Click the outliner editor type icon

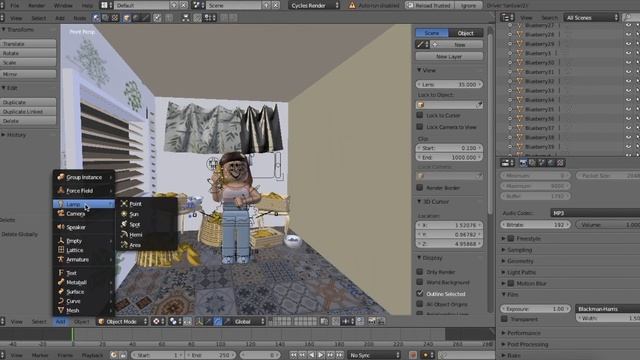(507, 18)
